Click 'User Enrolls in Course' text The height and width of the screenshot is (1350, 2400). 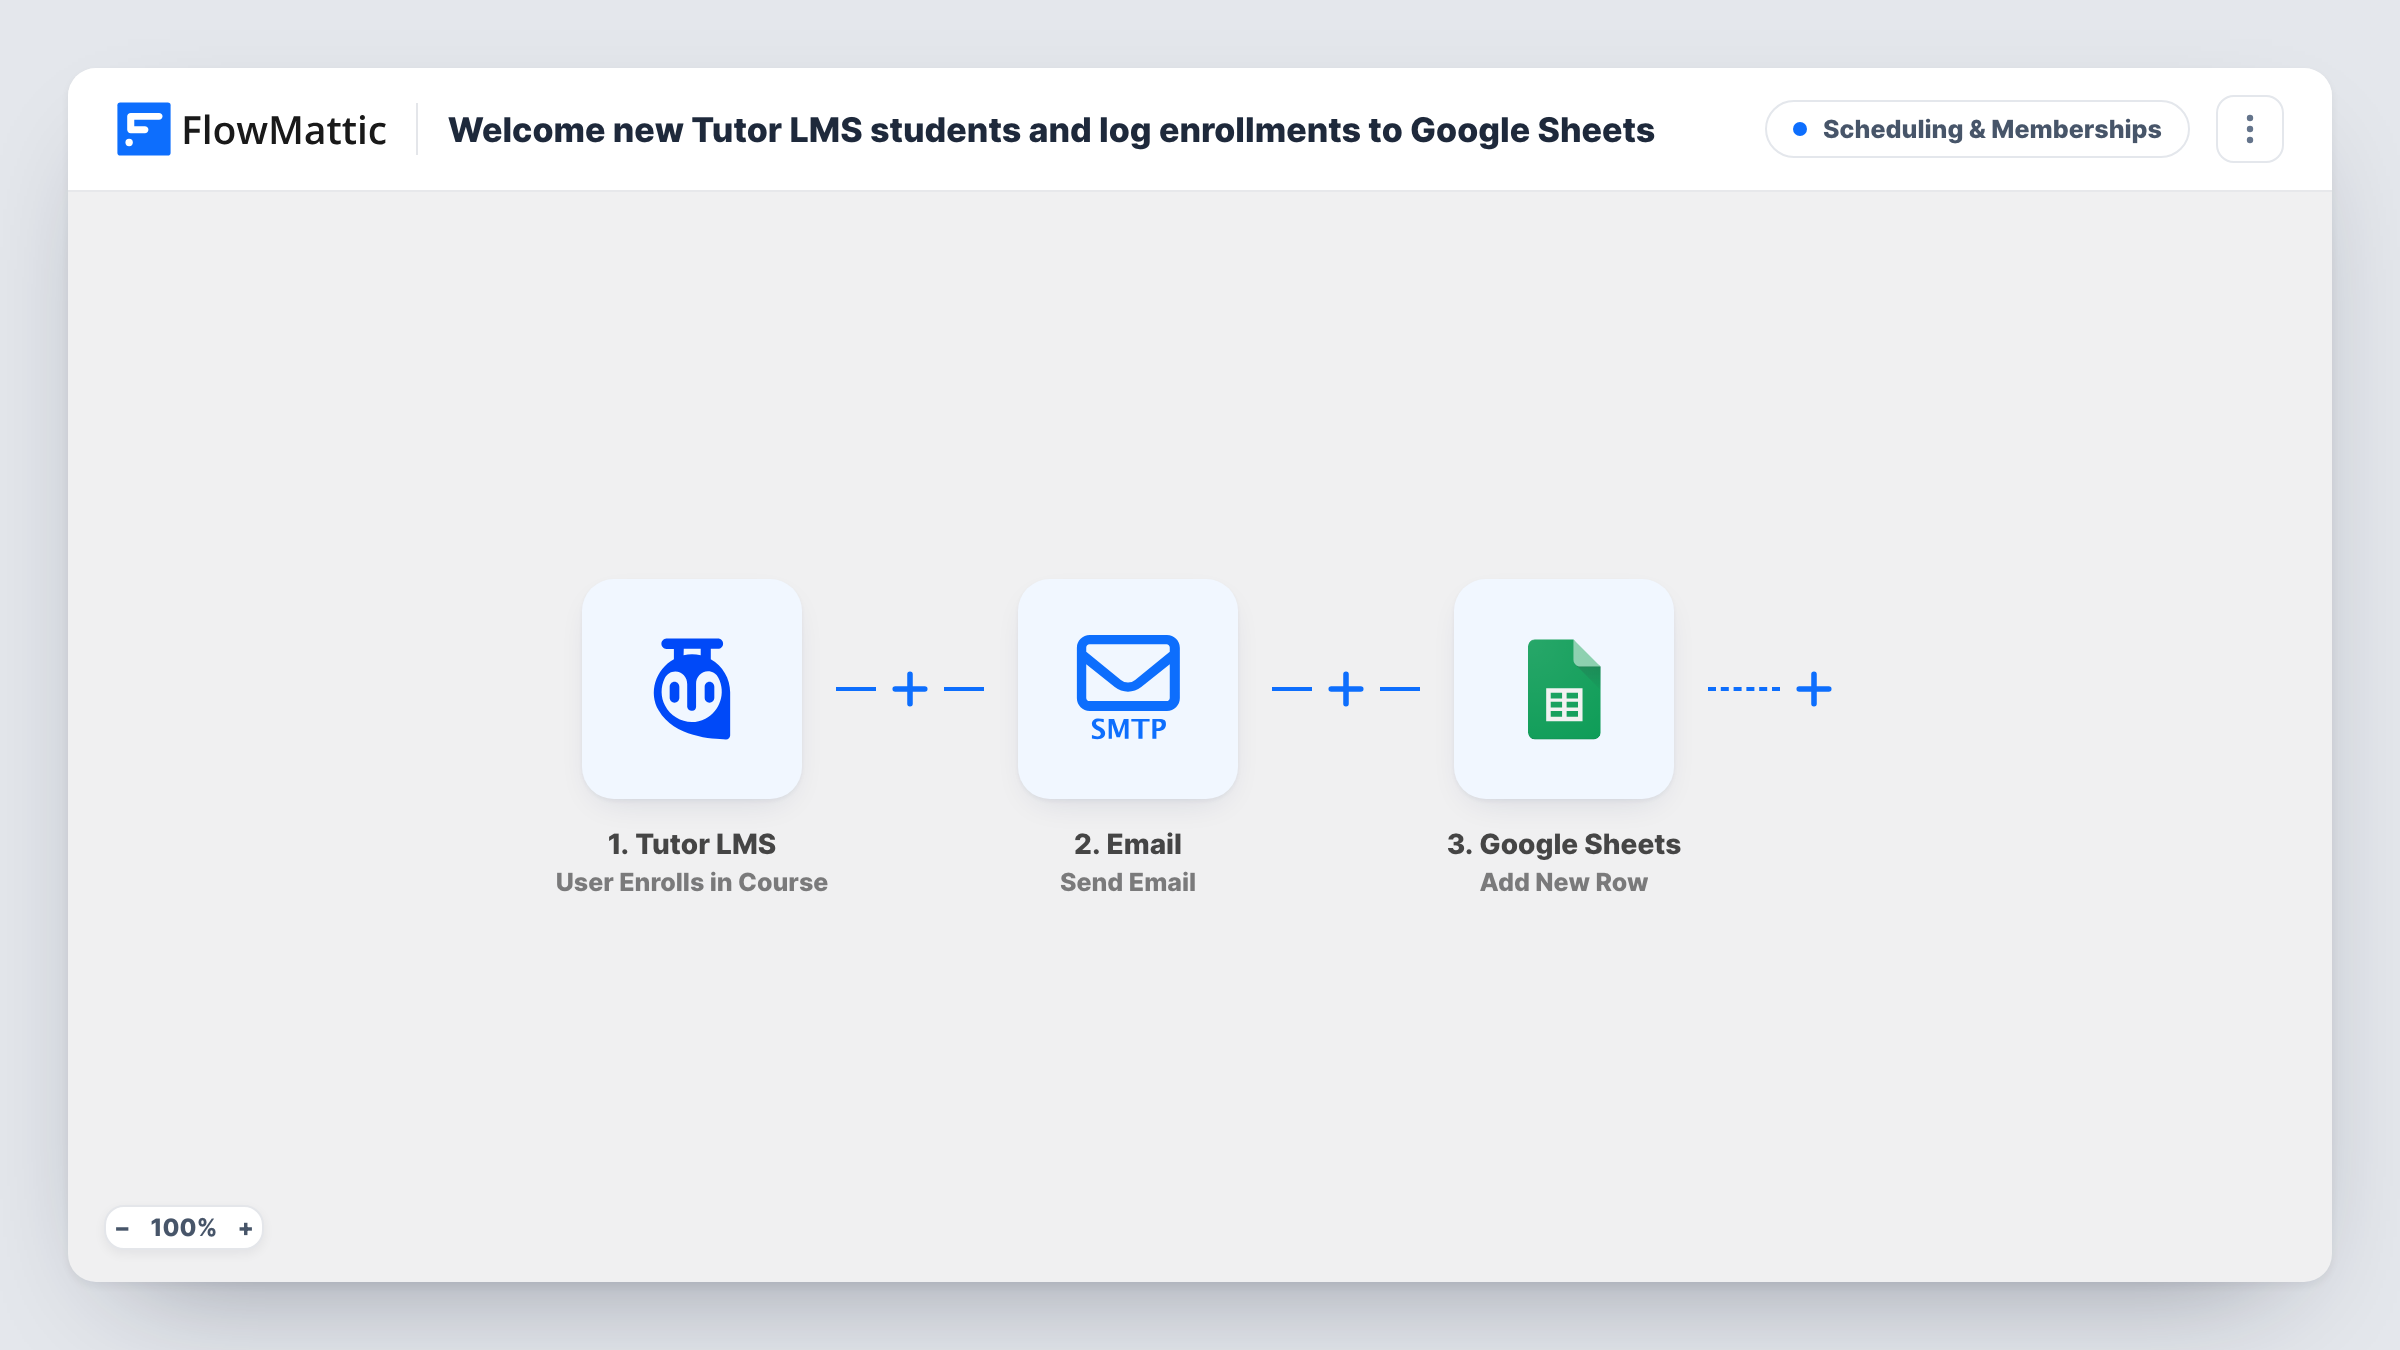pos(692,882)
